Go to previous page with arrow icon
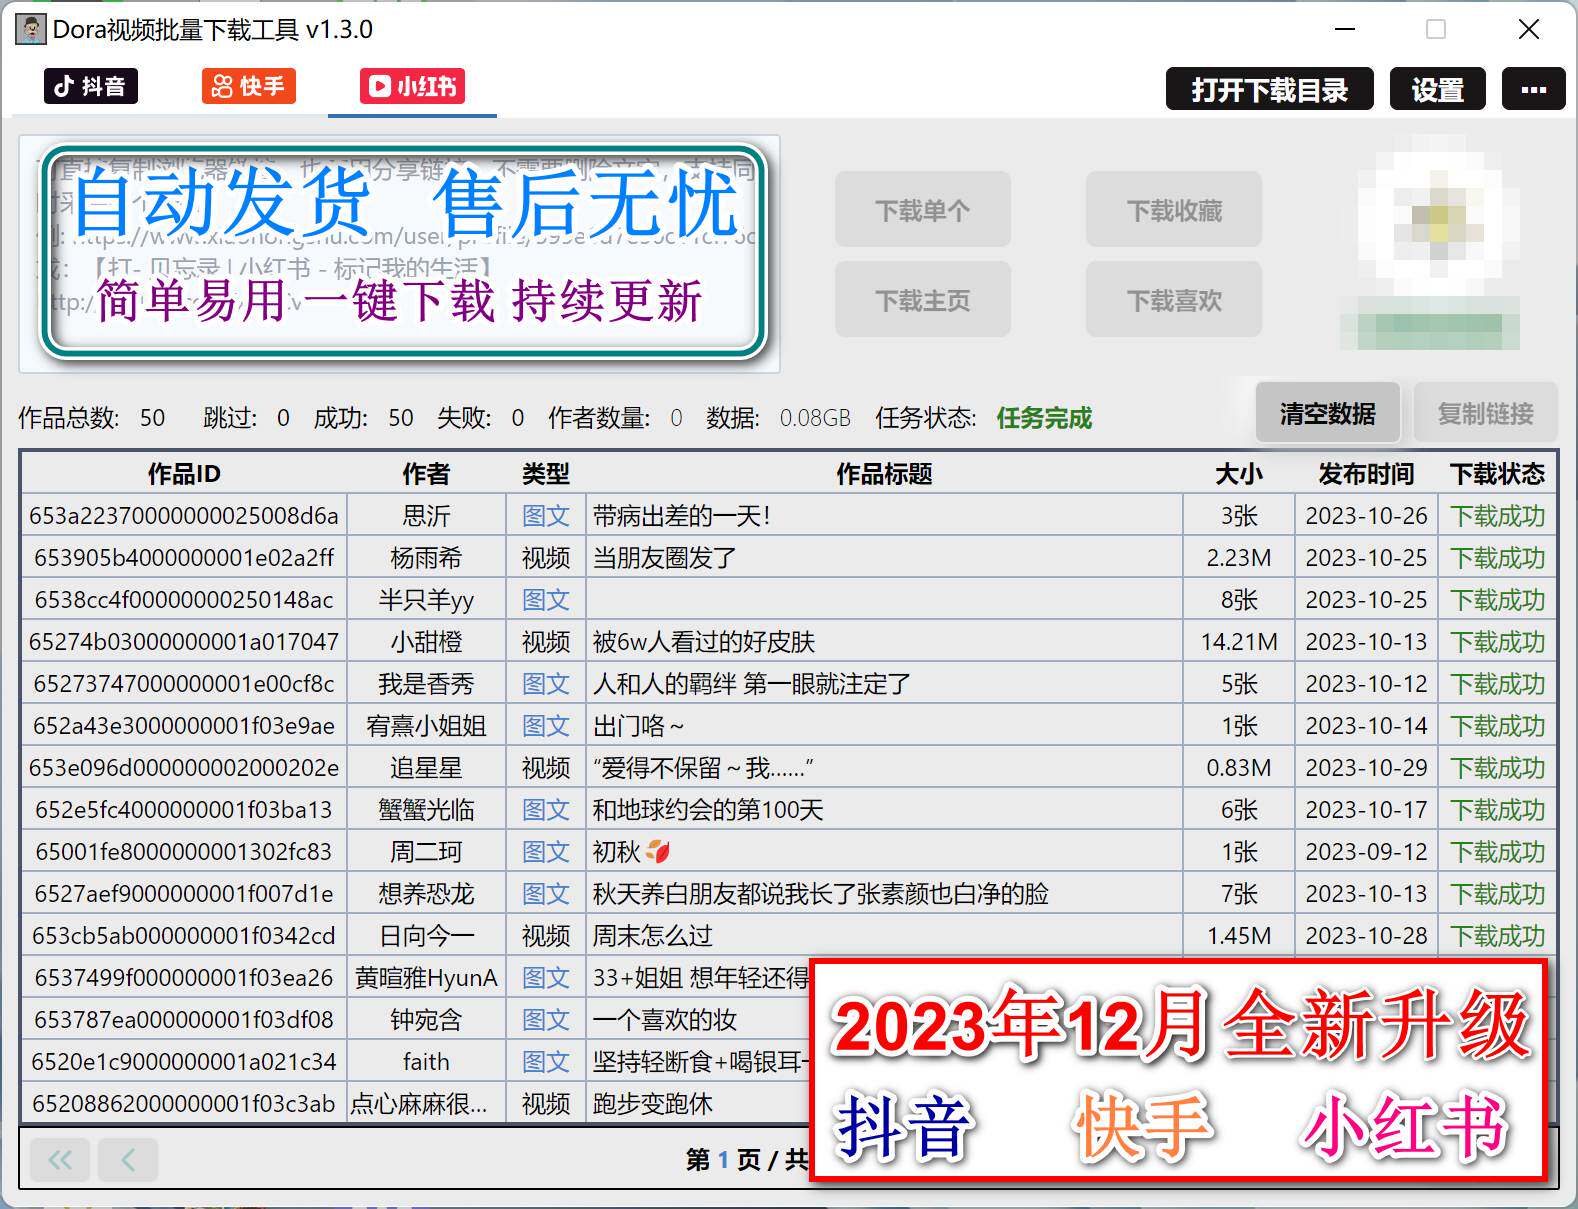1578x1209 pixels. pyautogui.click(x=127, y=1160)
